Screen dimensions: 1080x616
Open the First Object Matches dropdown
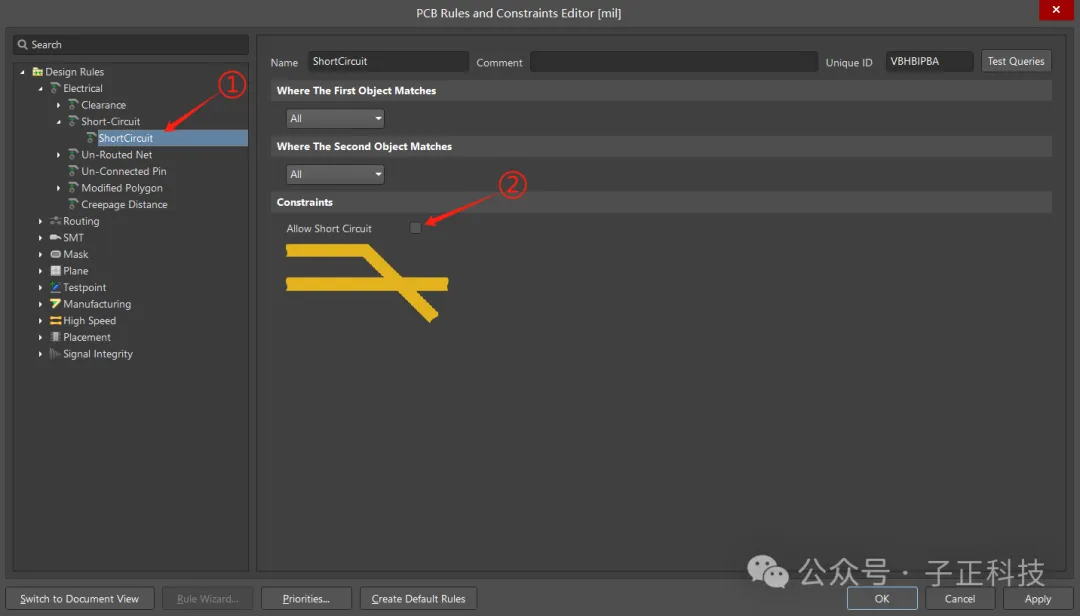point(335,119)
